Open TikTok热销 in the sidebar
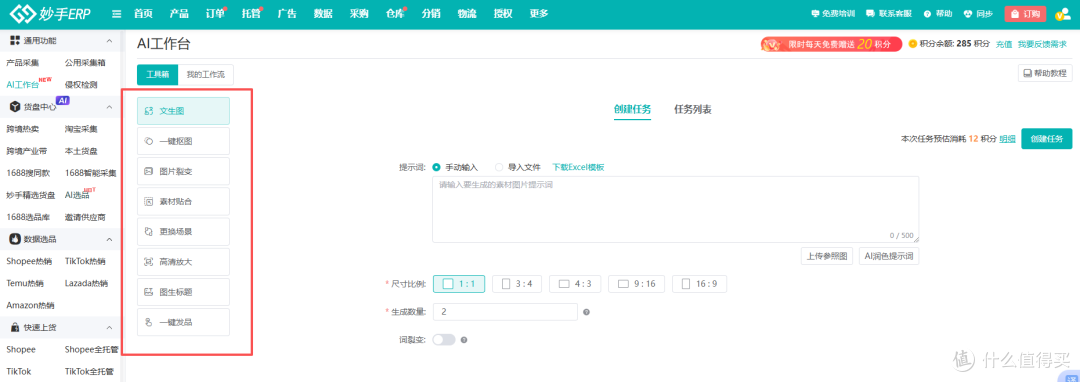 [85, 261]
